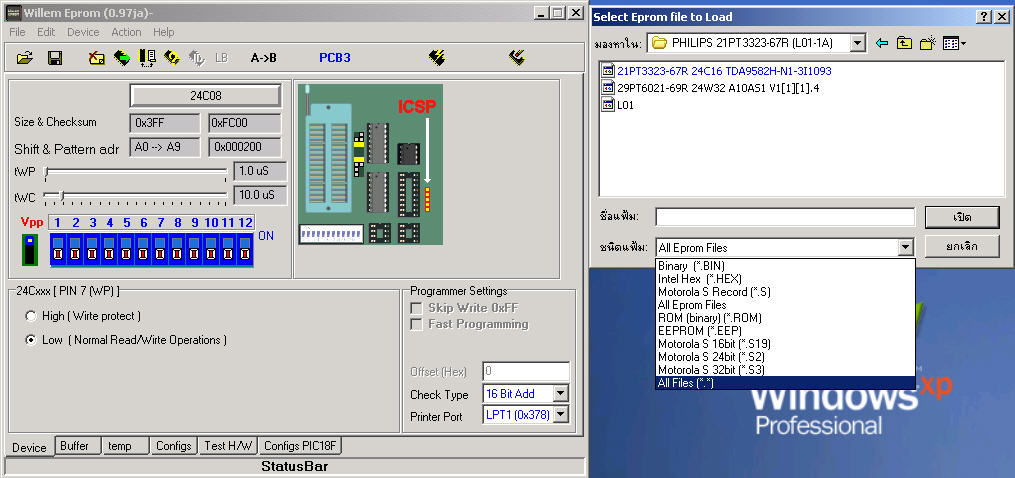Click file icon of 29PT6021-69R entry

608,87
